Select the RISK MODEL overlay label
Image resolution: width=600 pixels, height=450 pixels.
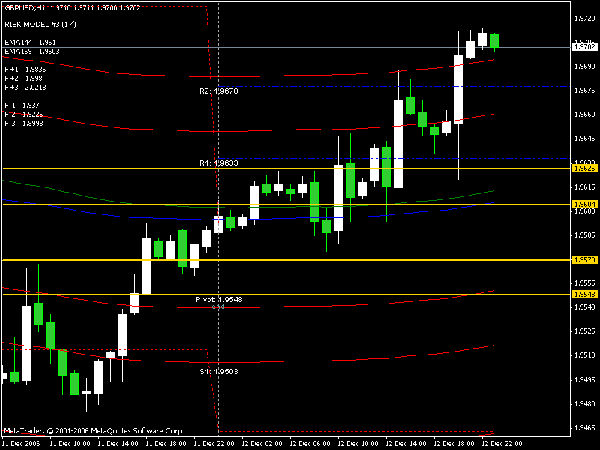[x=40, y=24]
